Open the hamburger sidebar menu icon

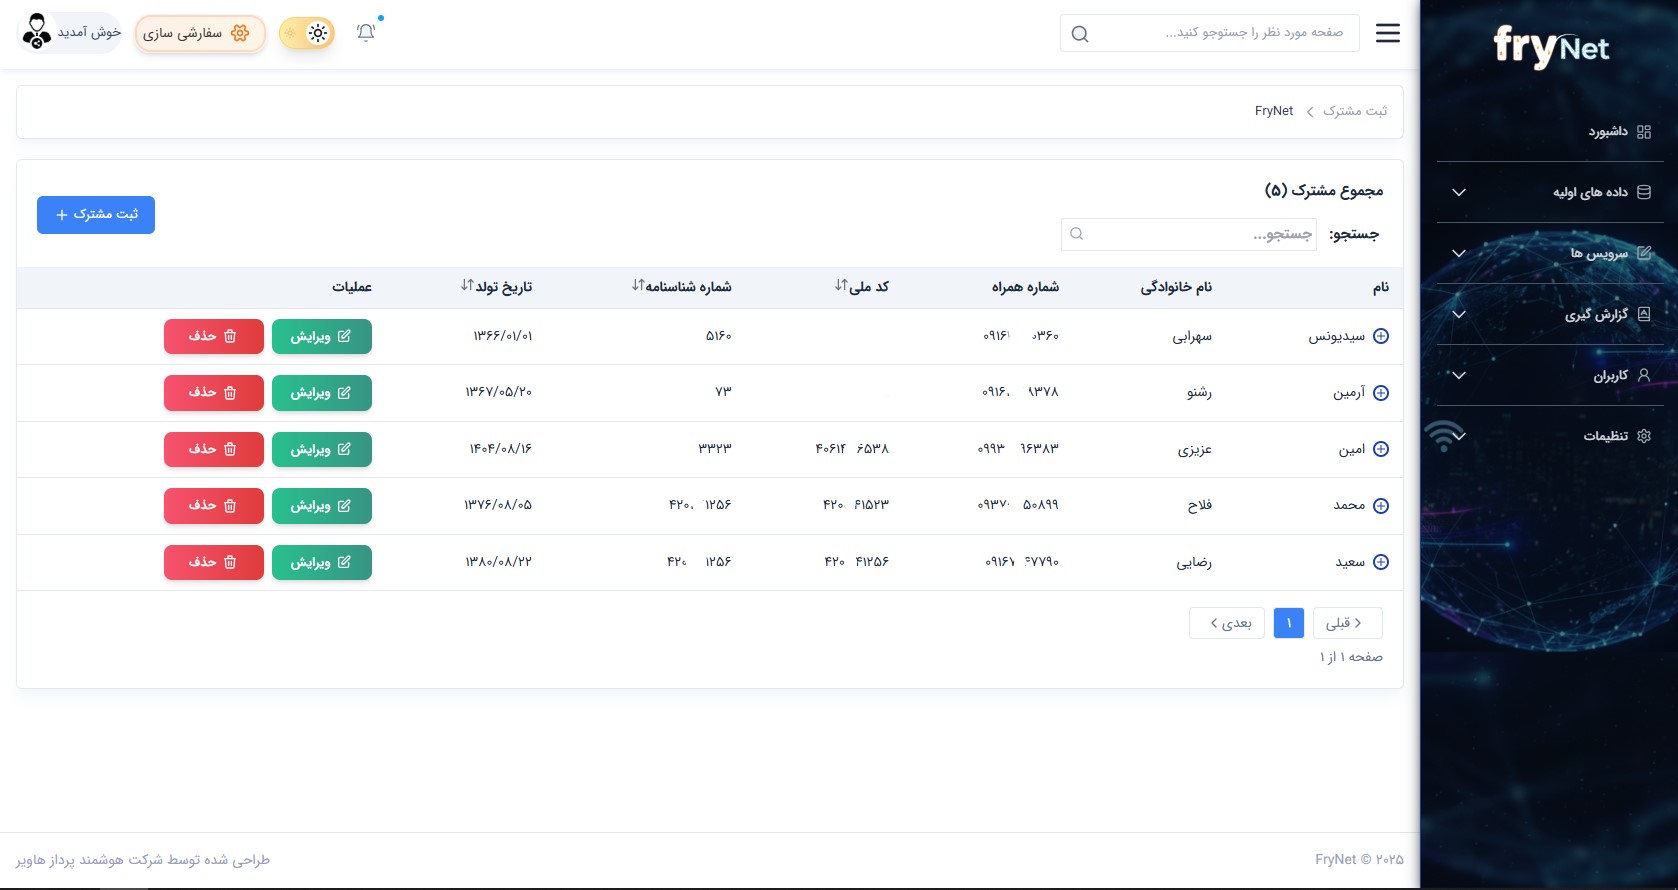click(1387, 33)
